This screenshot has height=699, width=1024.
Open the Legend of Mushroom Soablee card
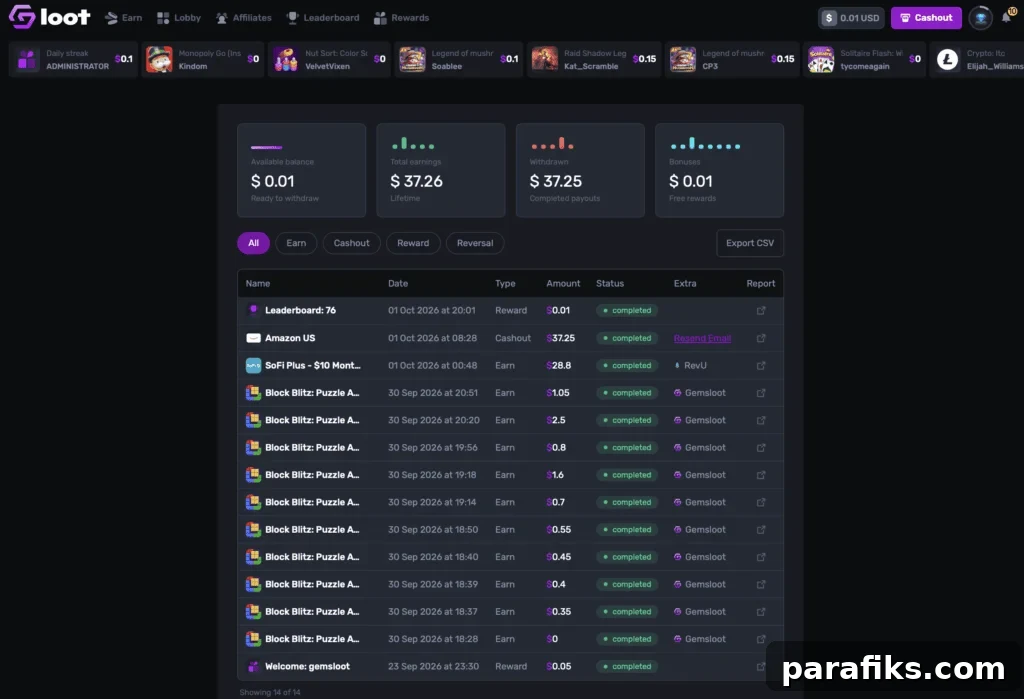458,59
